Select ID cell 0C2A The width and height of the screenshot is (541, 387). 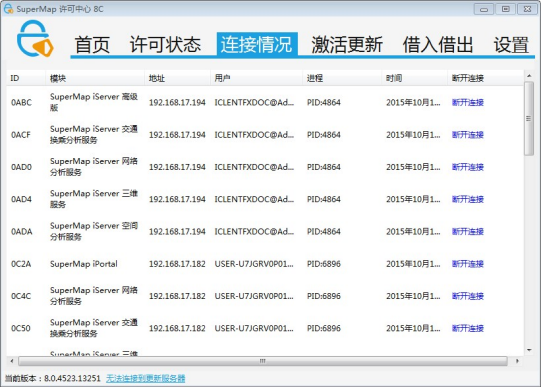tap(21, 264)
